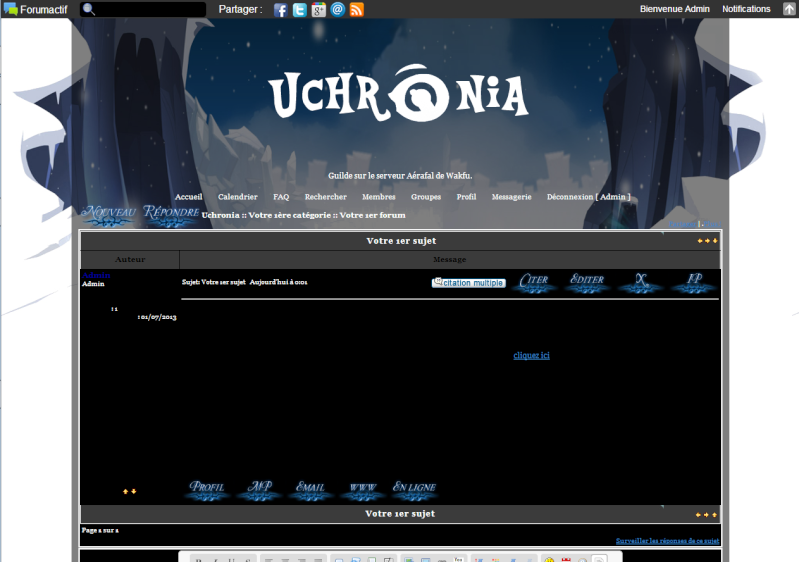Open the WWW website button
The image size is (799, 562).
[362, 490]
